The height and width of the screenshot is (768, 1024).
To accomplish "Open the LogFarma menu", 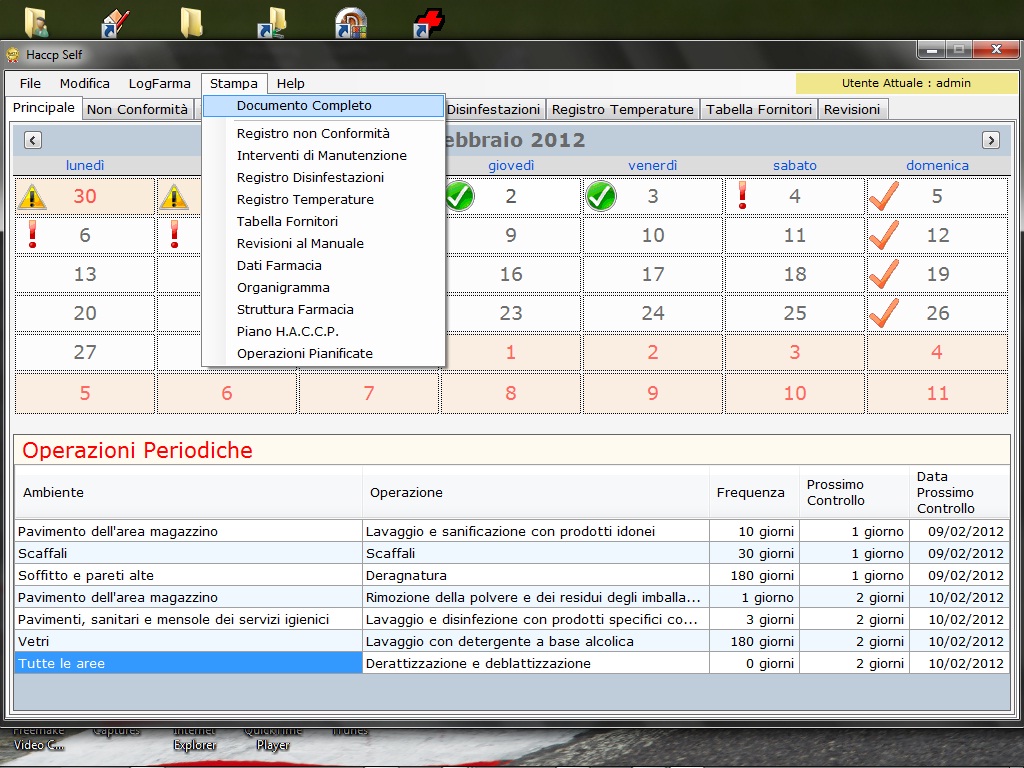I will [159, 84].
